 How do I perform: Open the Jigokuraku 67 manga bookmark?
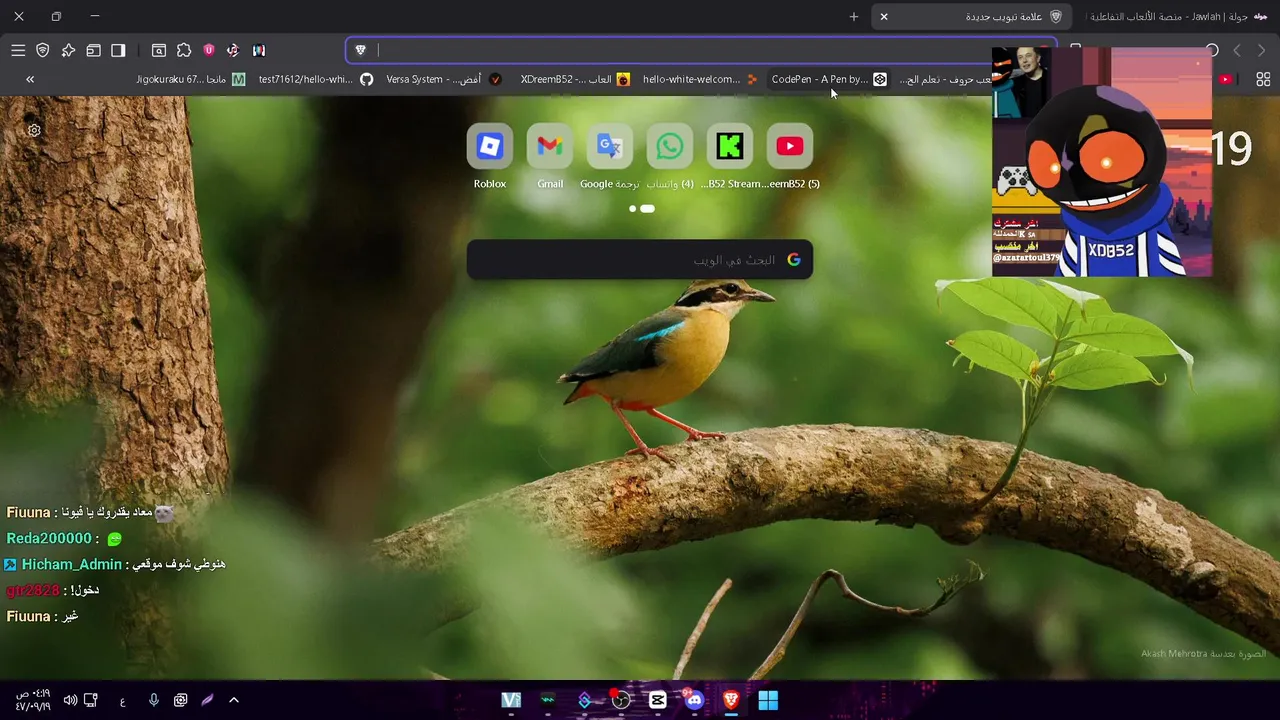pyautogui.click(x=190, y=79)
